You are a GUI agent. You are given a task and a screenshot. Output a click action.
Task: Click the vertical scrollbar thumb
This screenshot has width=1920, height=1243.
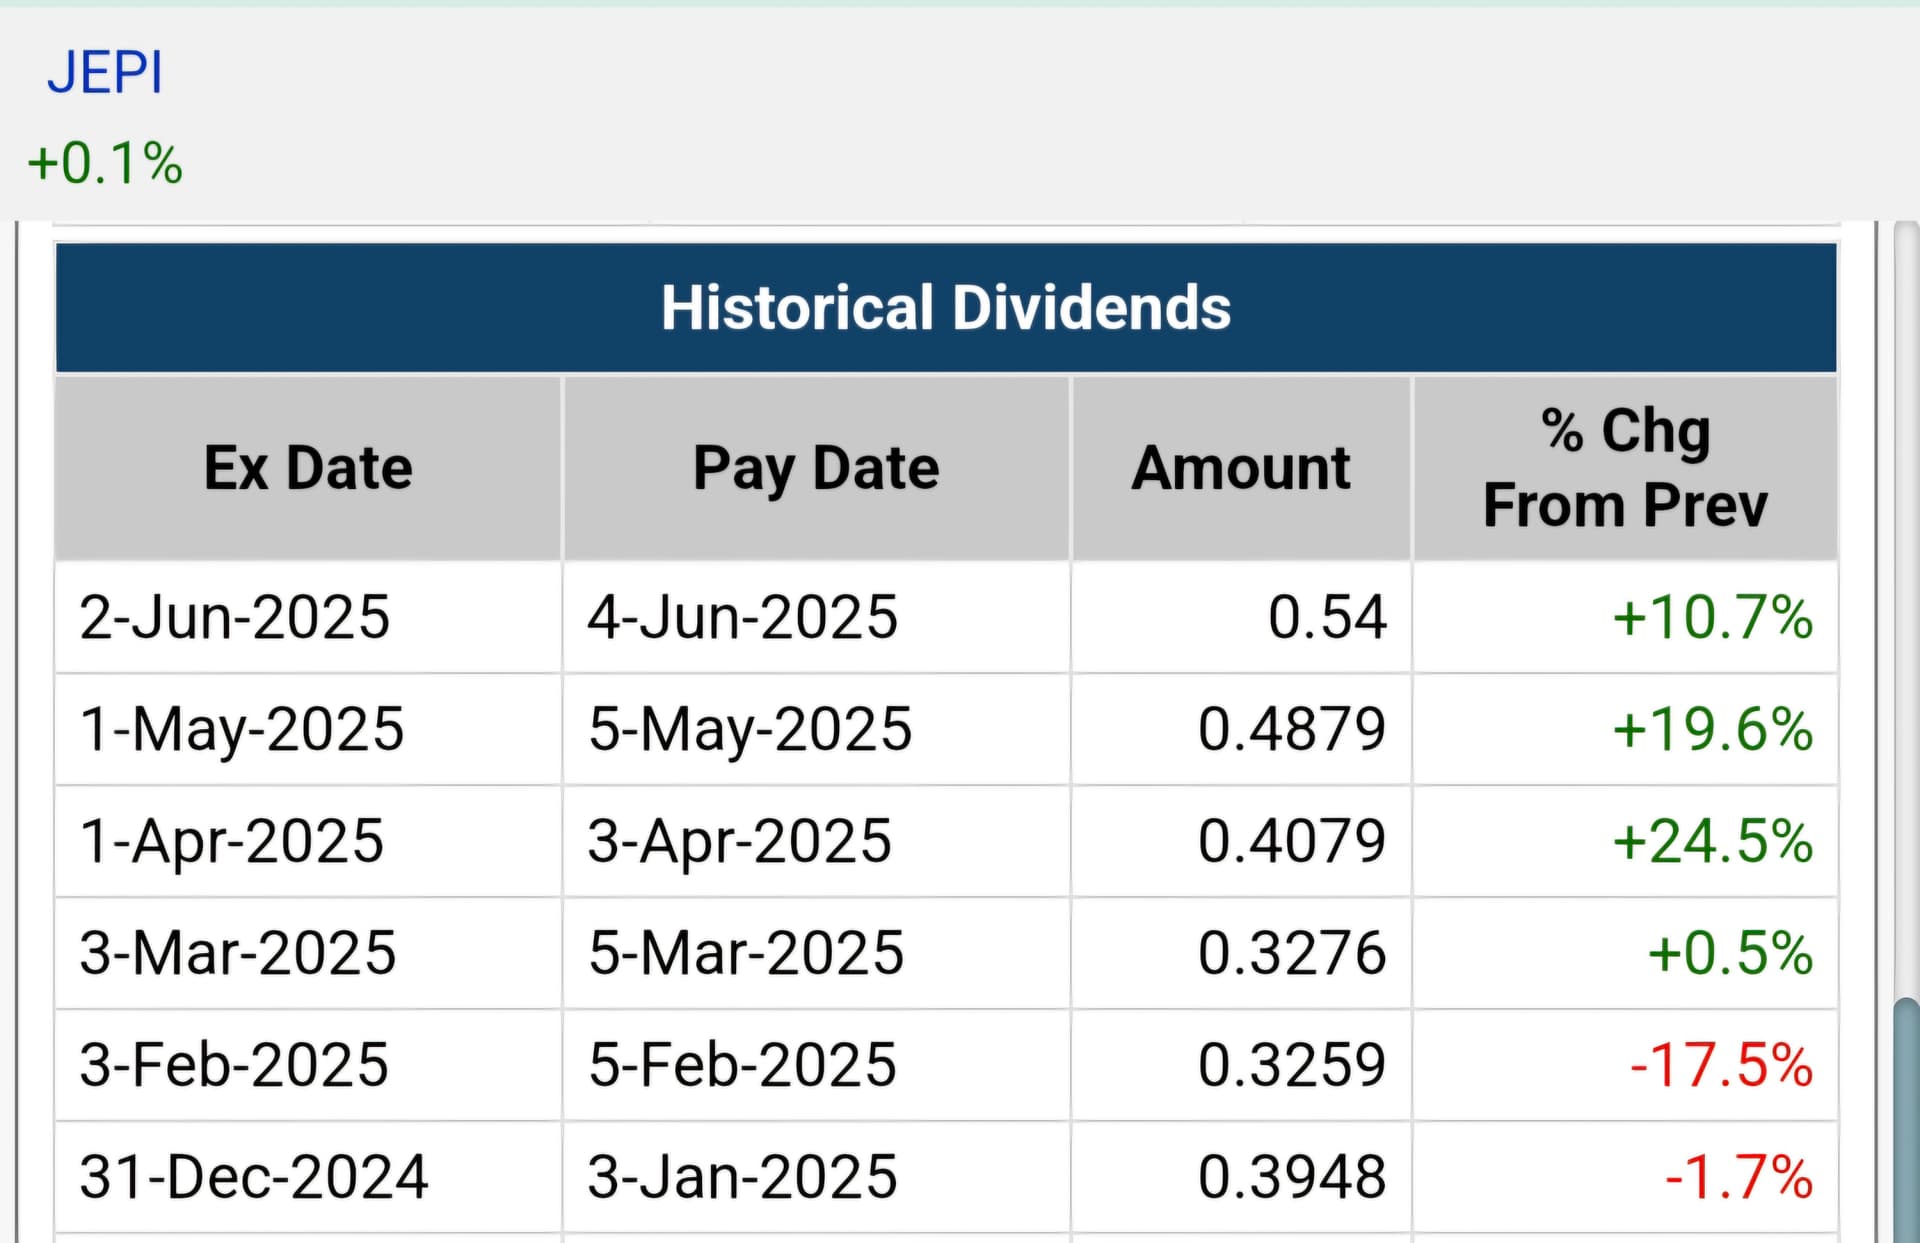1906,1119
